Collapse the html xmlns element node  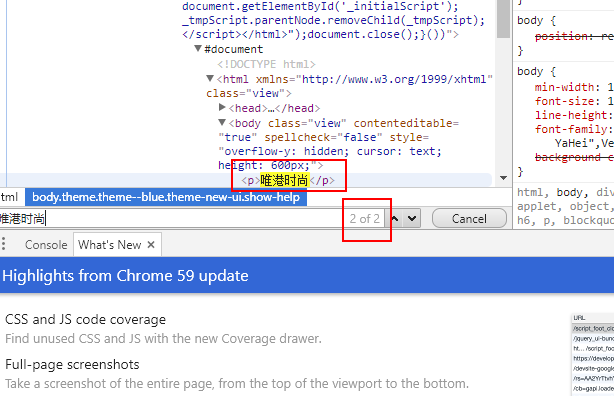pos(210,78)
